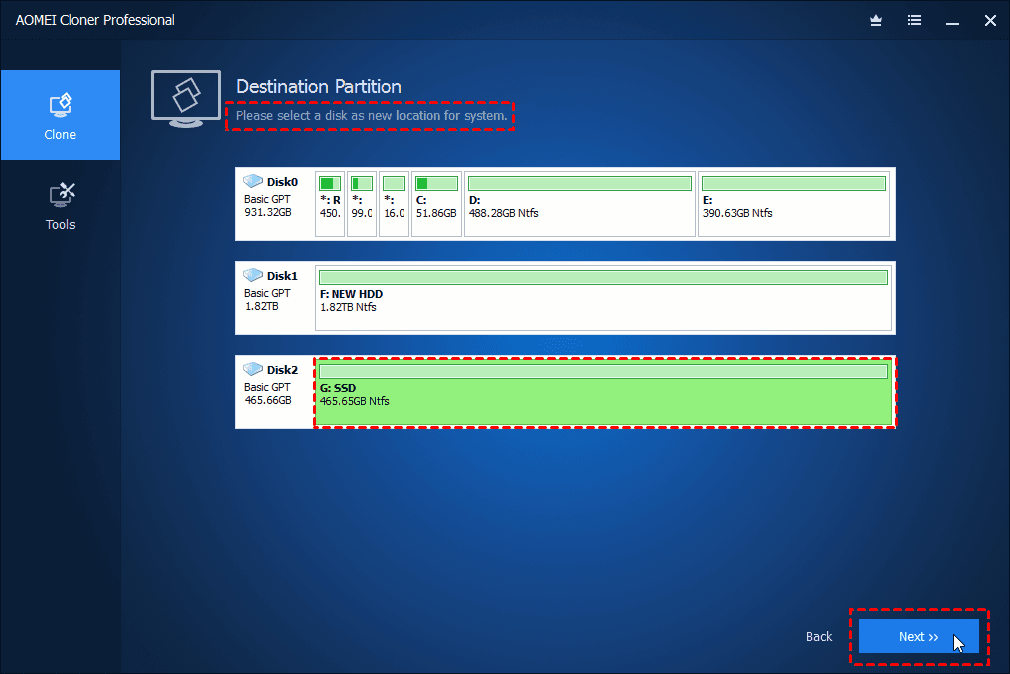Viewport: 1010px width, 674px height.
Task: Select the D: 488.28GB Ntfs partition
Action: point(580,204)
